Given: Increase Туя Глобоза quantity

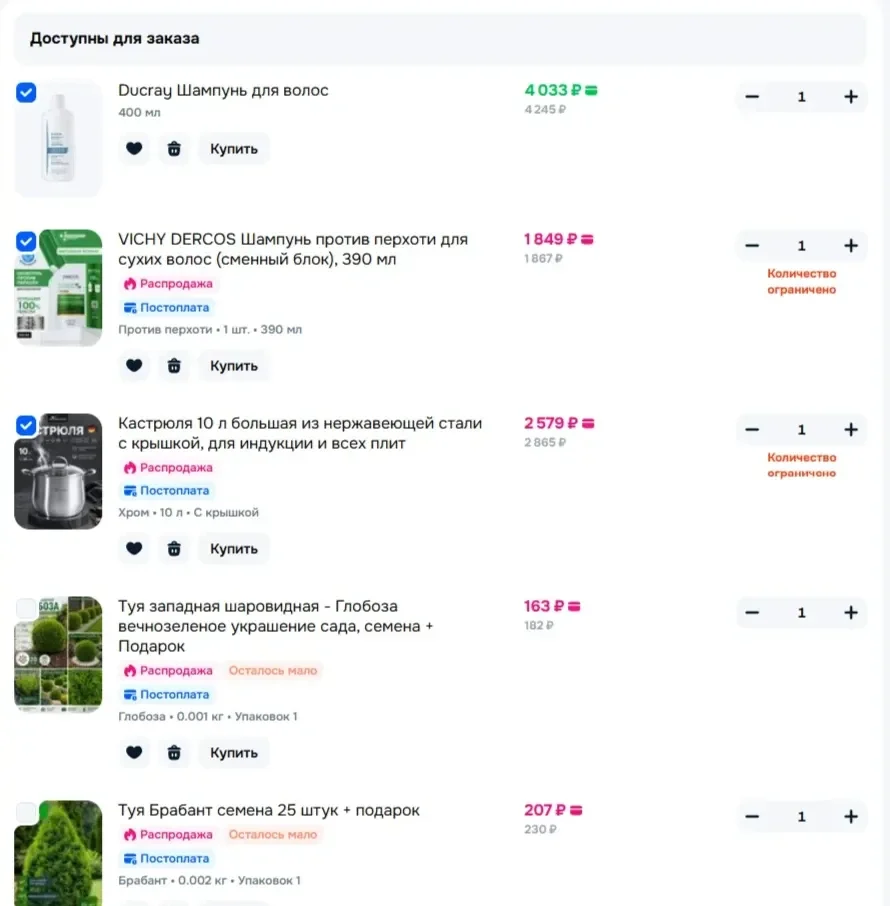Looking at the screenshot, I should (x=851, y=612).
